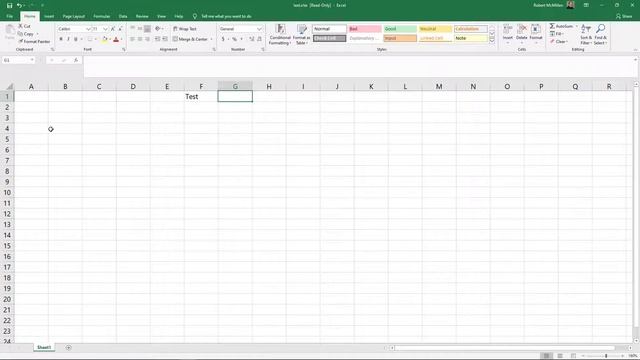
Task: Select cell F1 containing Test
Action: click(201, 96)
